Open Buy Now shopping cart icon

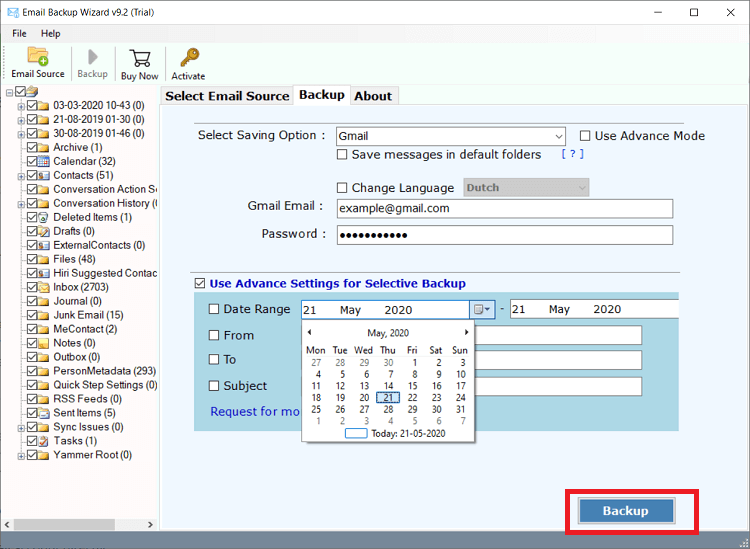[140, 58]
